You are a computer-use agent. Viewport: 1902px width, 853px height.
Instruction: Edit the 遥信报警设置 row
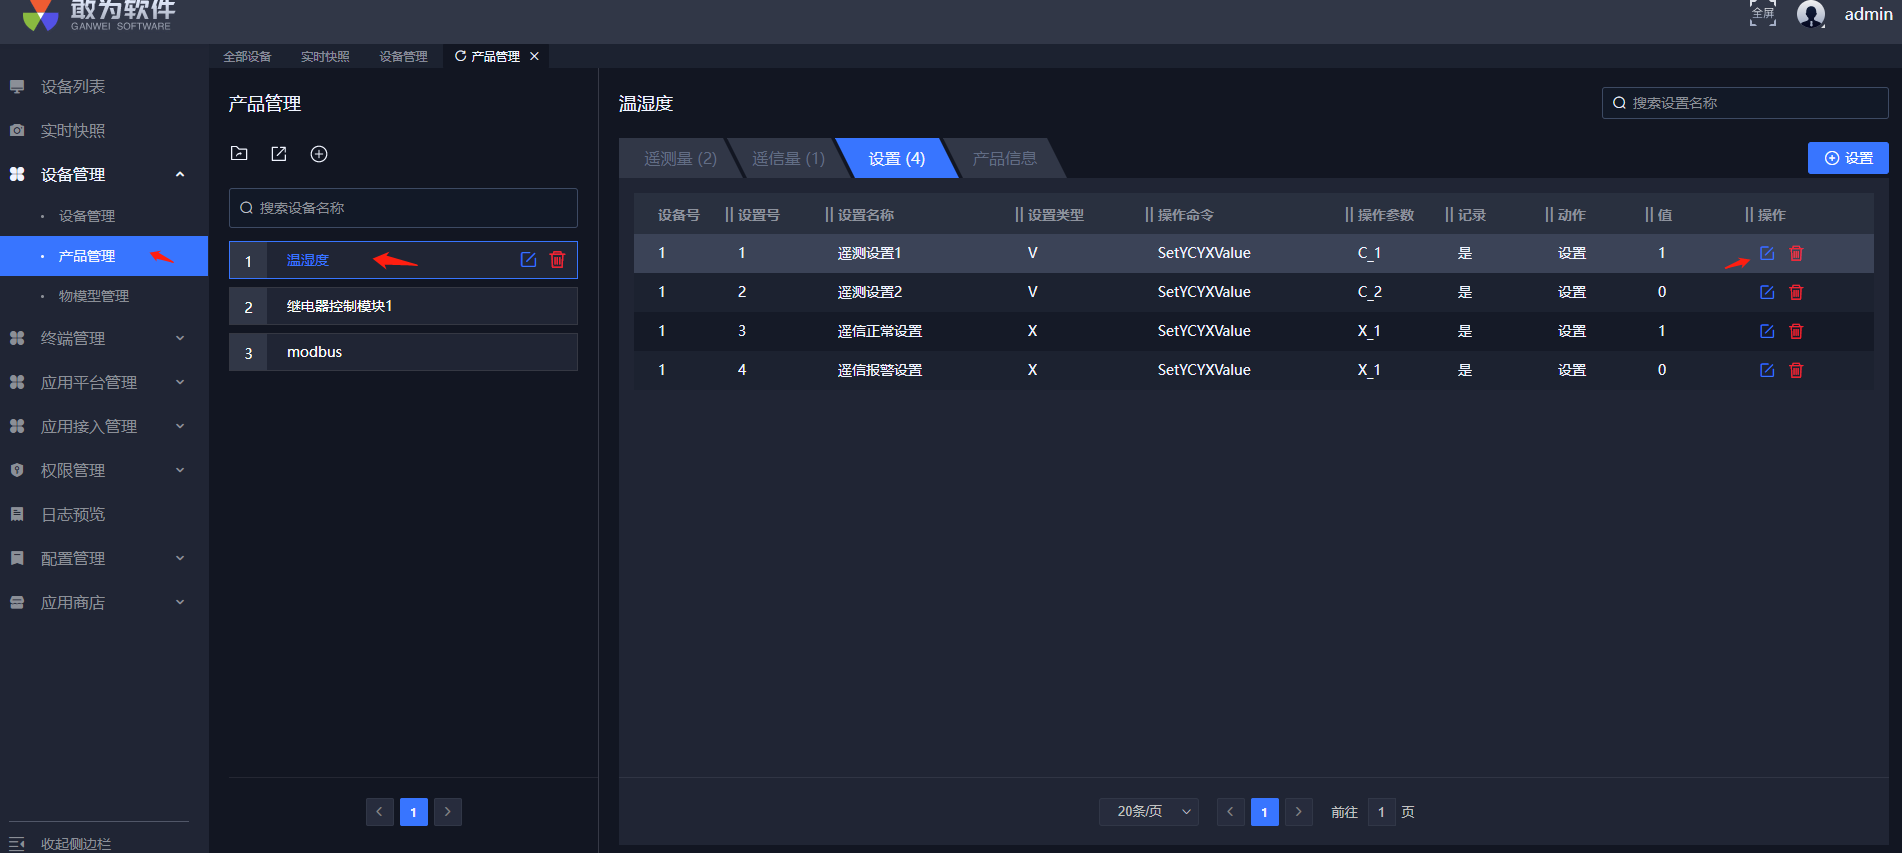point(1767,370)
